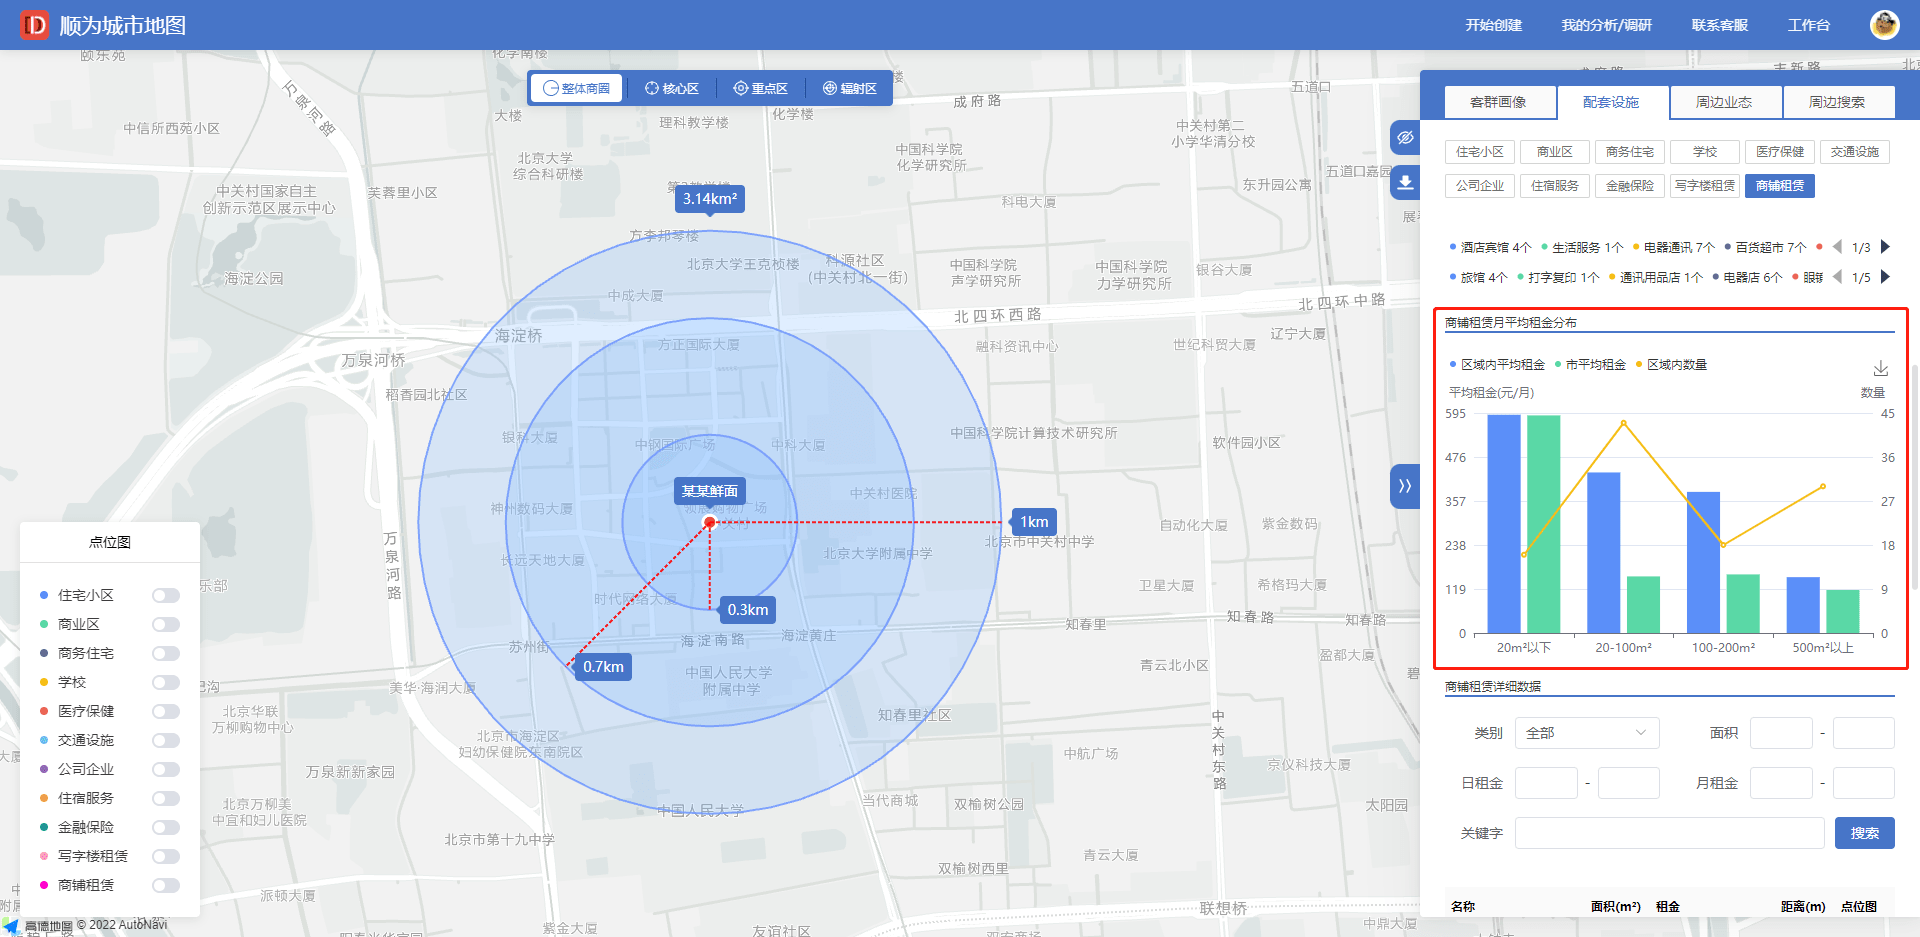
Task: Go to next page of 1/3 legend
Action: (x=1885, y=247)
